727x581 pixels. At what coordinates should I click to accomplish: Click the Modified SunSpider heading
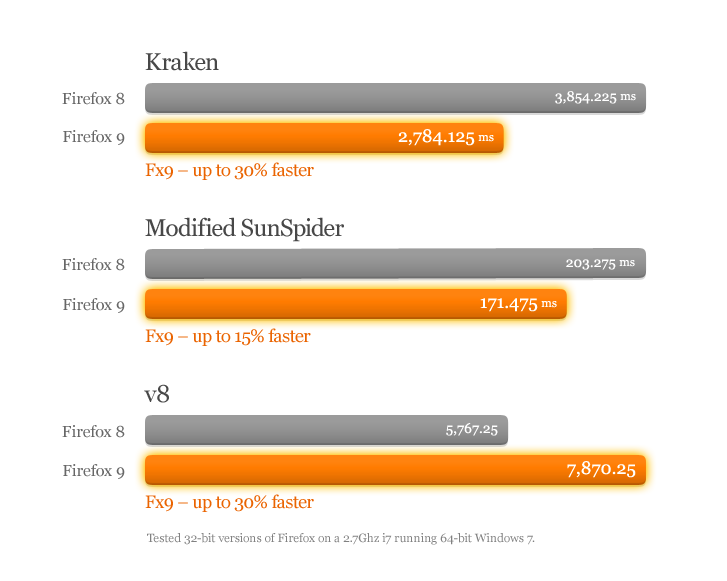pos(244,228)
